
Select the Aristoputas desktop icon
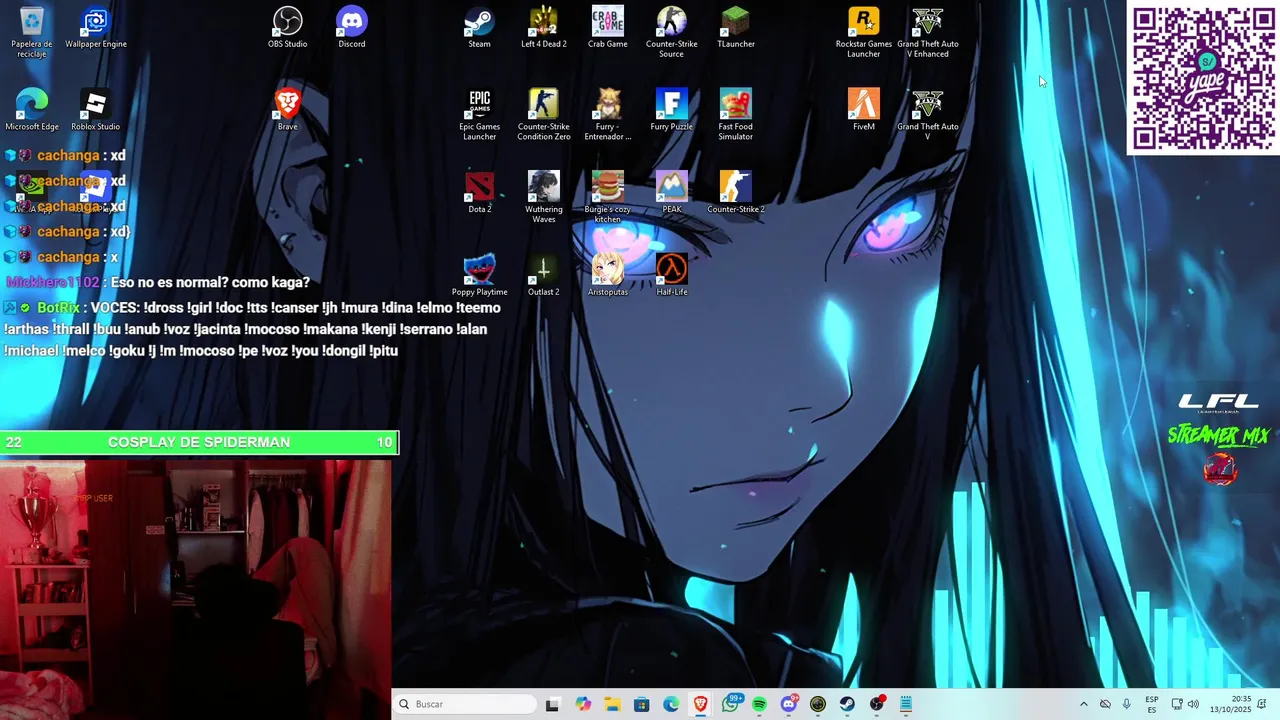(x=608, y=275)
